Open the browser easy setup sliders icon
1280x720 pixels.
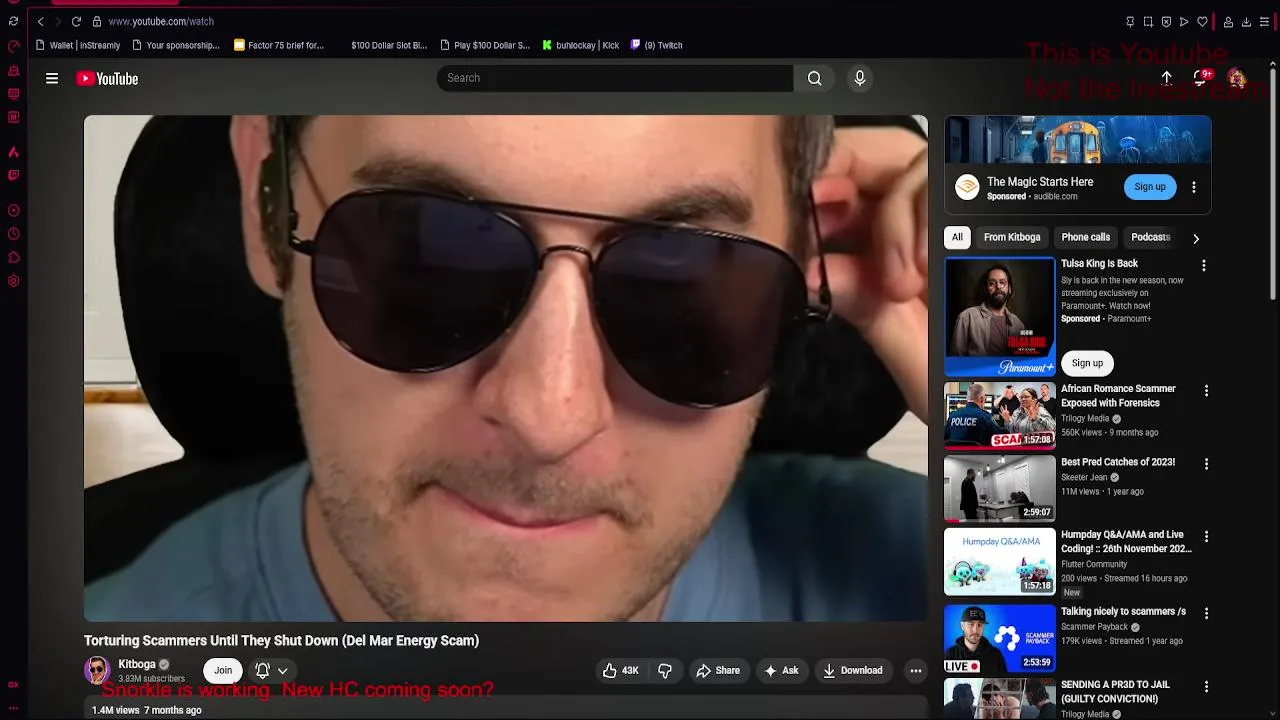(1264, 21)
